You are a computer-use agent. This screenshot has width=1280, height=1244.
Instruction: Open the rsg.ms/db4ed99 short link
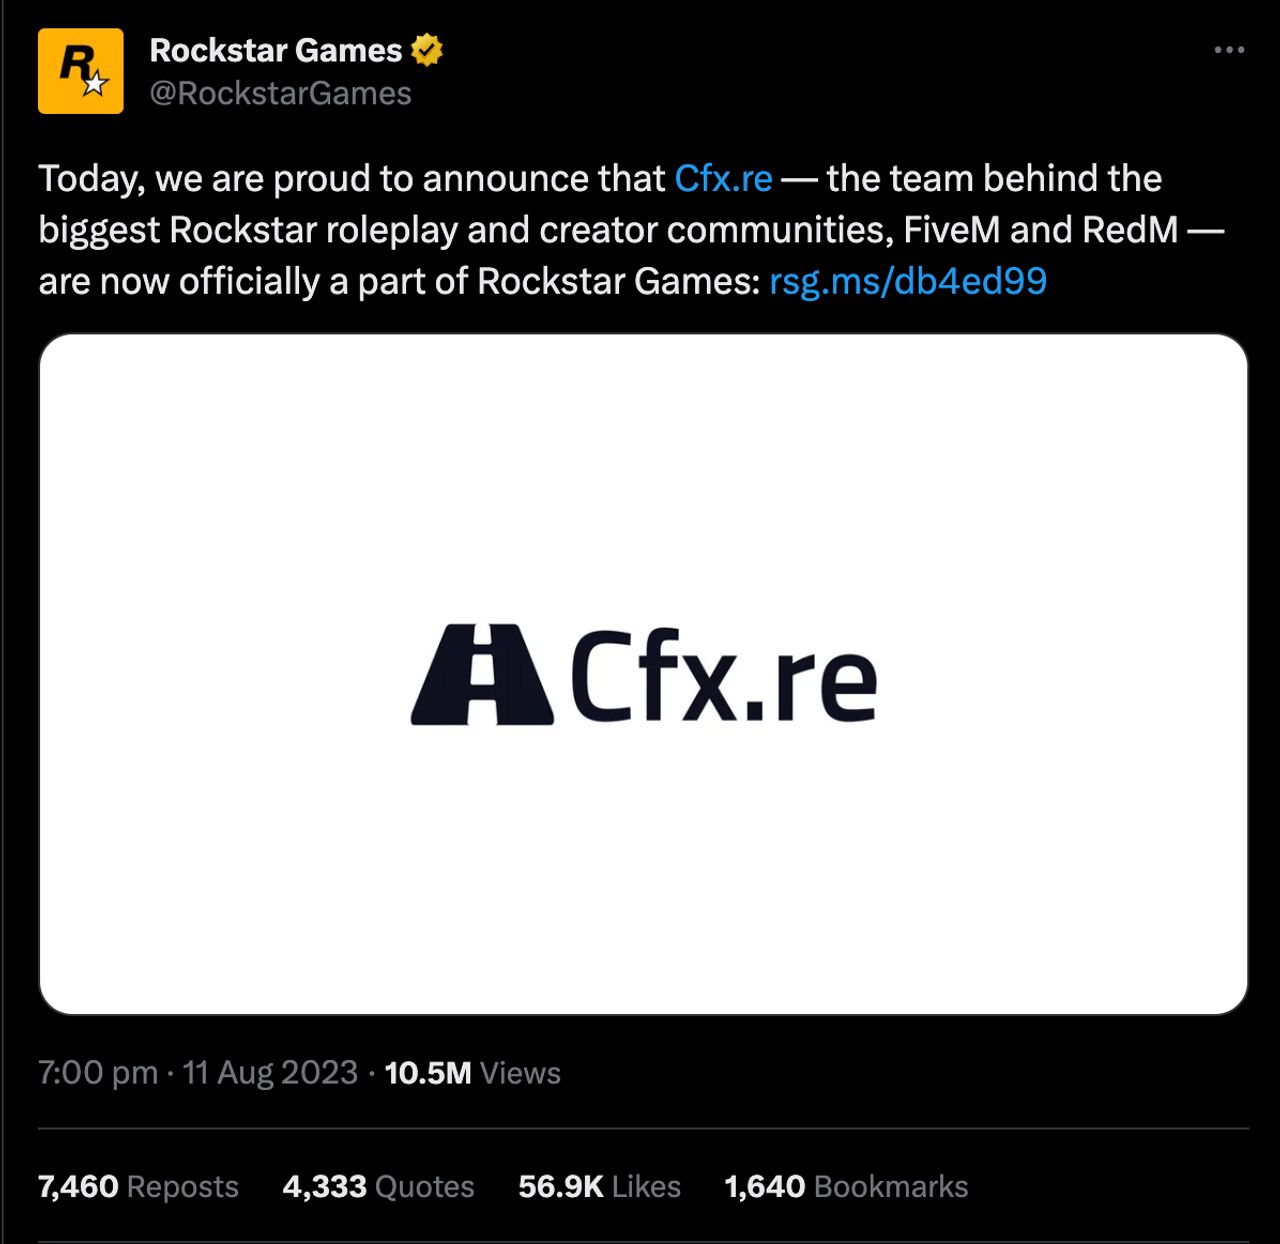point(908,281)
